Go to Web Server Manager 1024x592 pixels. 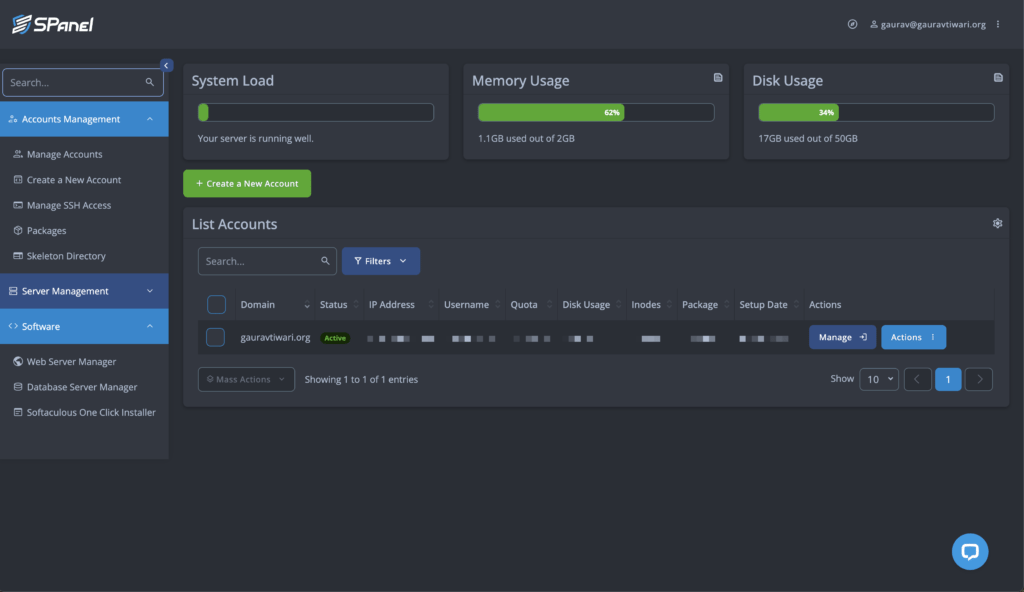pos(71,362)
